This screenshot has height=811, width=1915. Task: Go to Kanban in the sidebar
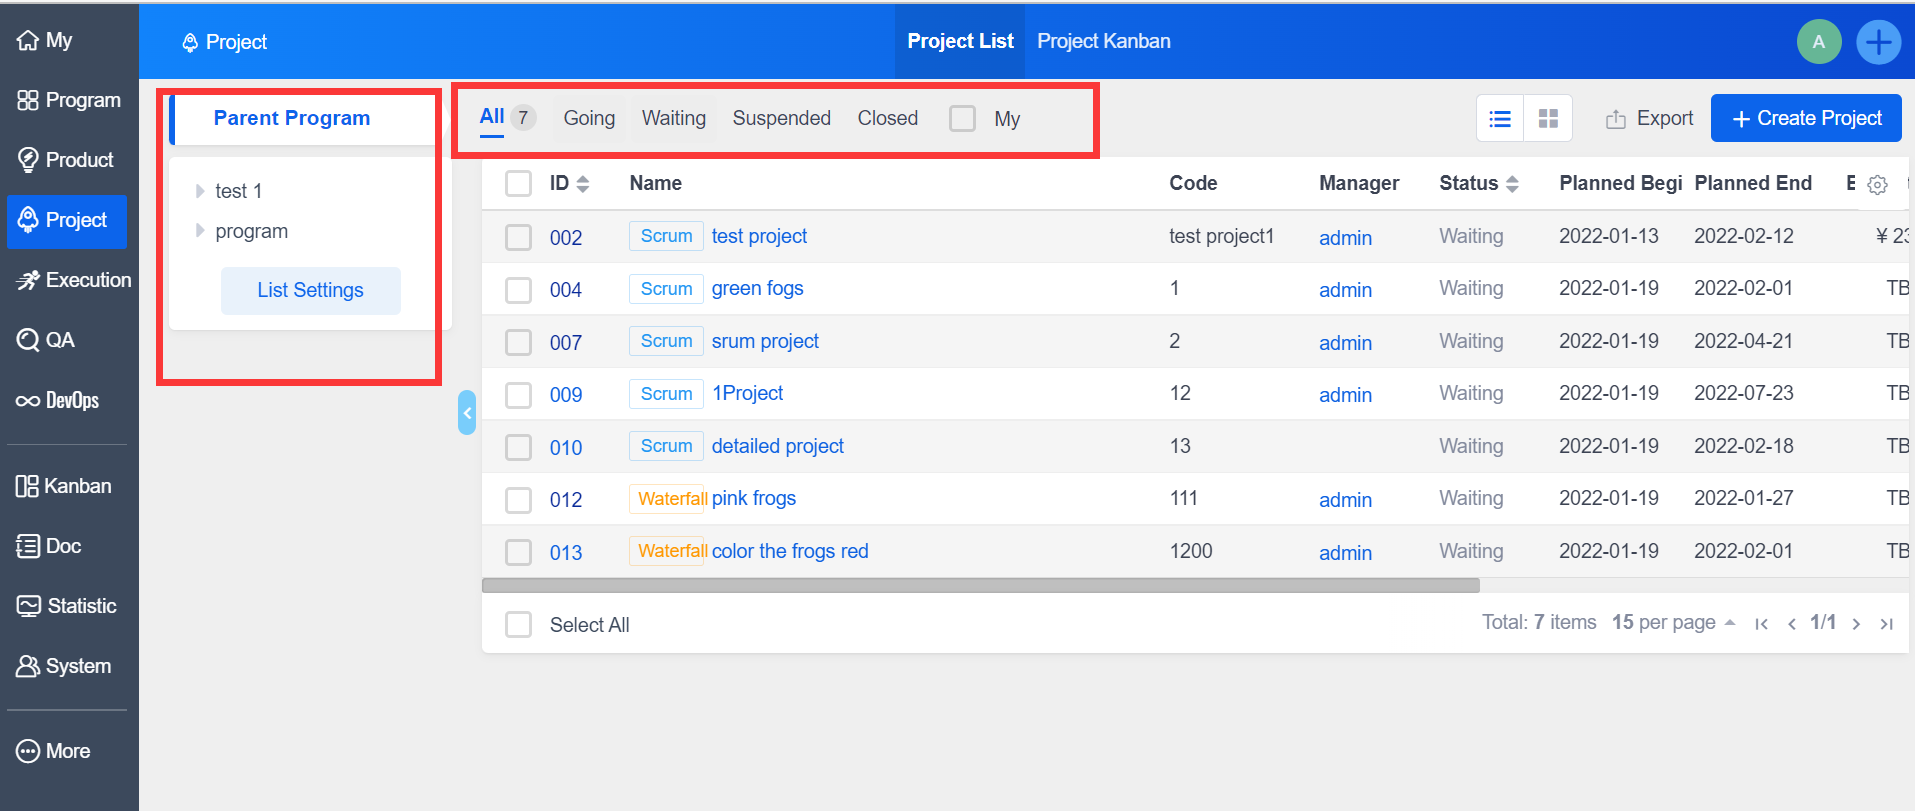[x=63, y=486]
